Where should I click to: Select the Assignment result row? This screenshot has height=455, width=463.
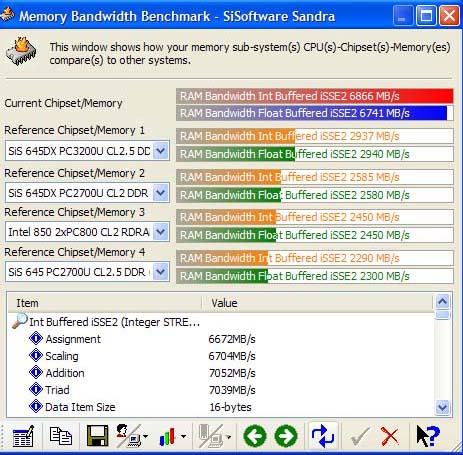coord(221,339)
